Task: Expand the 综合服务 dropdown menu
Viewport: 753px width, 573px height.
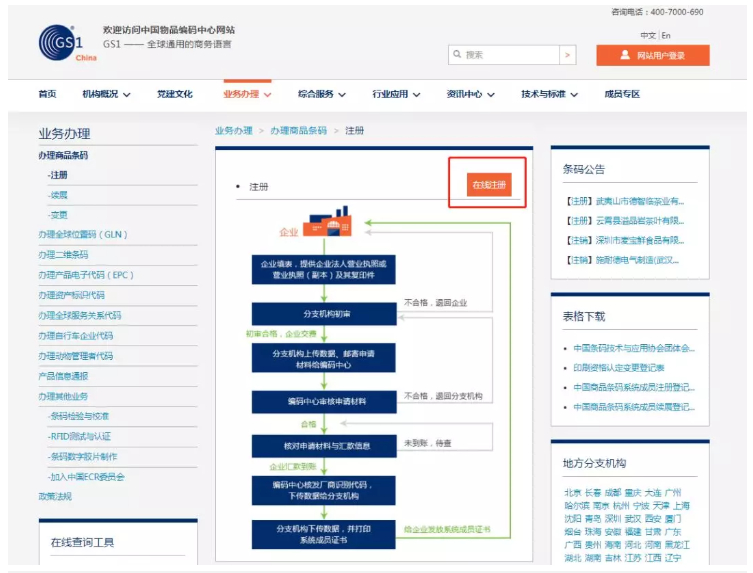Action: tap(322, 94)
